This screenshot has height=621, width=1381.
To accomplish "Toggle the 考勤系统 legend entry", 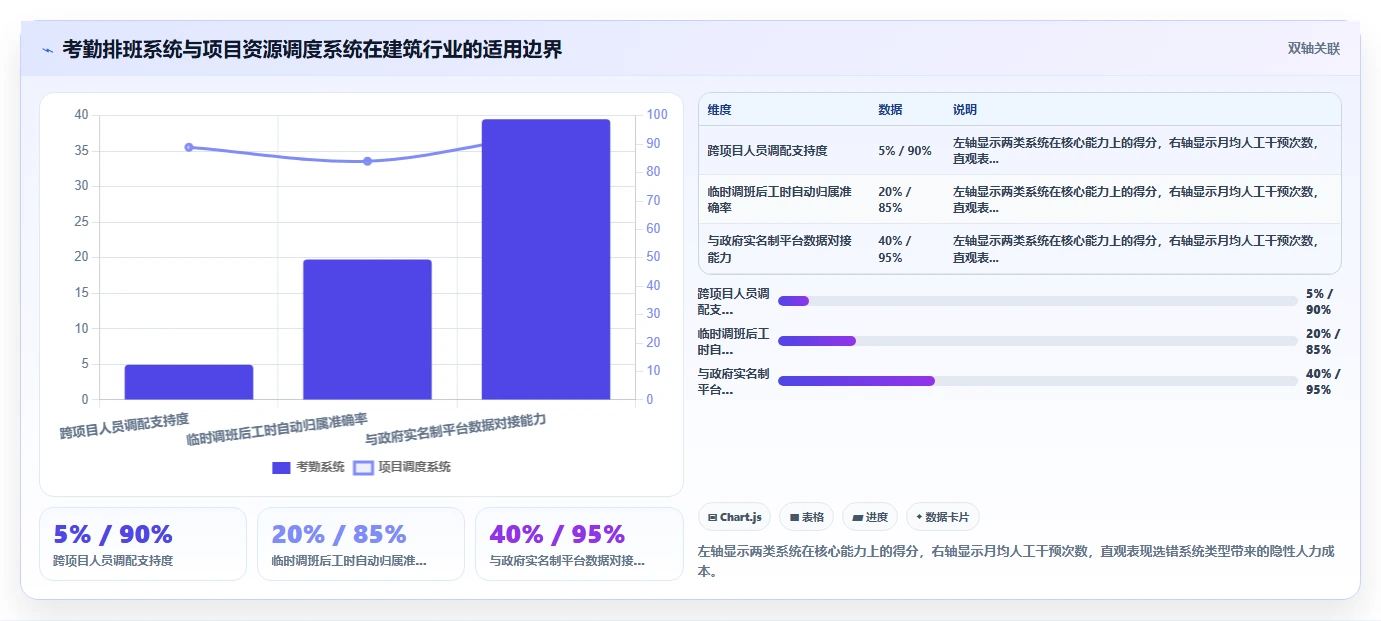I will click(x=308, y=467).
